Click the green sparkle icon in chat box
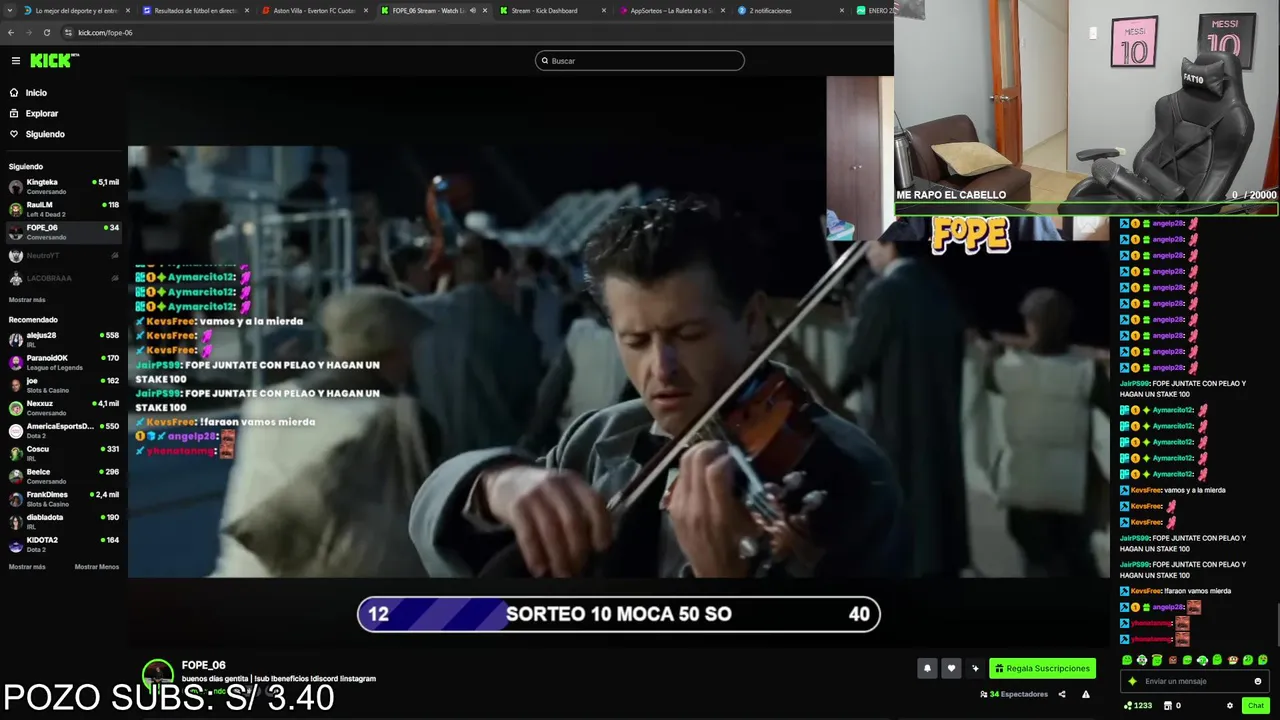Screen dimensions: 1280x720 (x=1132, y=681)
